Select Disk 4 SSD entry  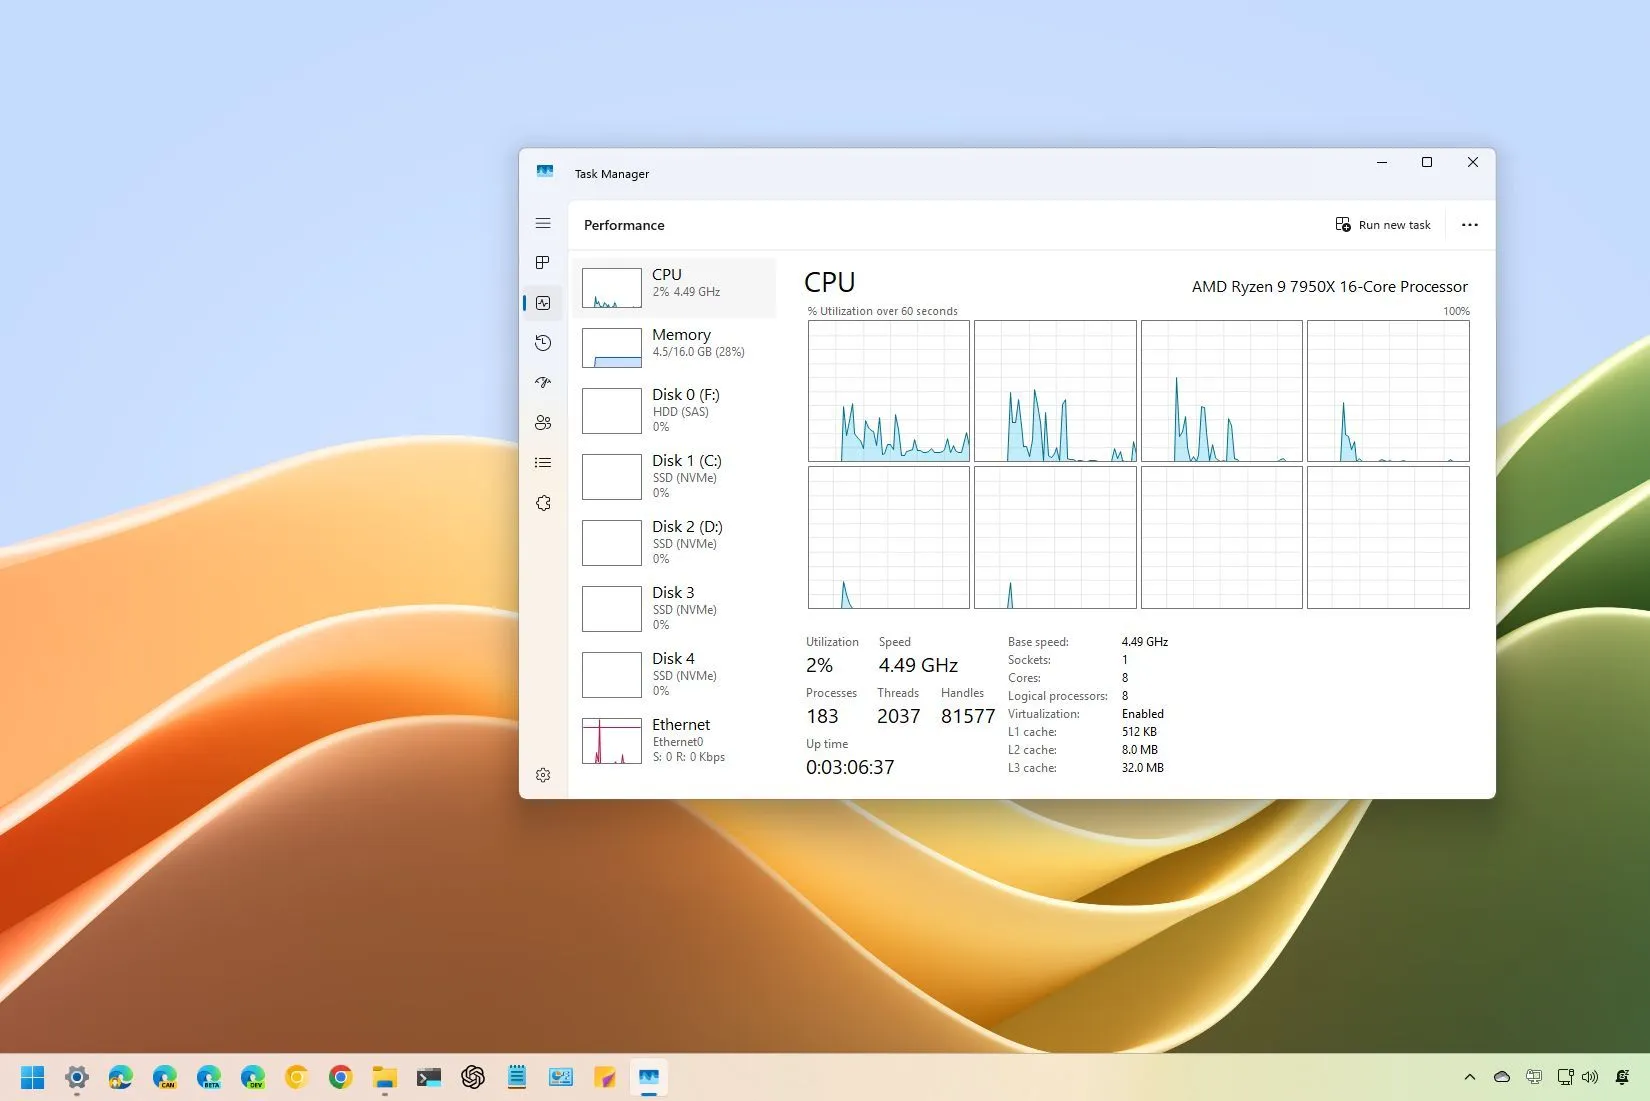tap(674, 675)
